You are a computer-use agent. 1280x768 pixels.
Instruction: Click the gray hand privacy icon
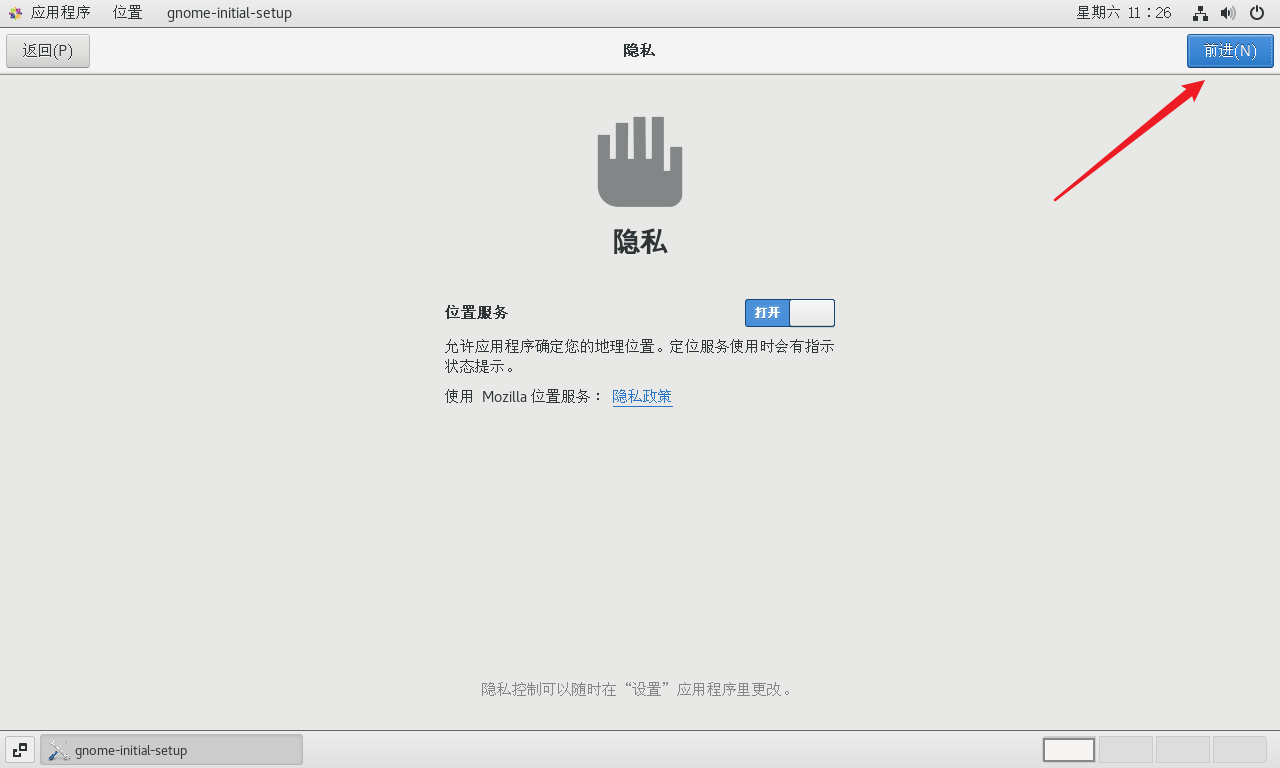(x=639, y=160)
